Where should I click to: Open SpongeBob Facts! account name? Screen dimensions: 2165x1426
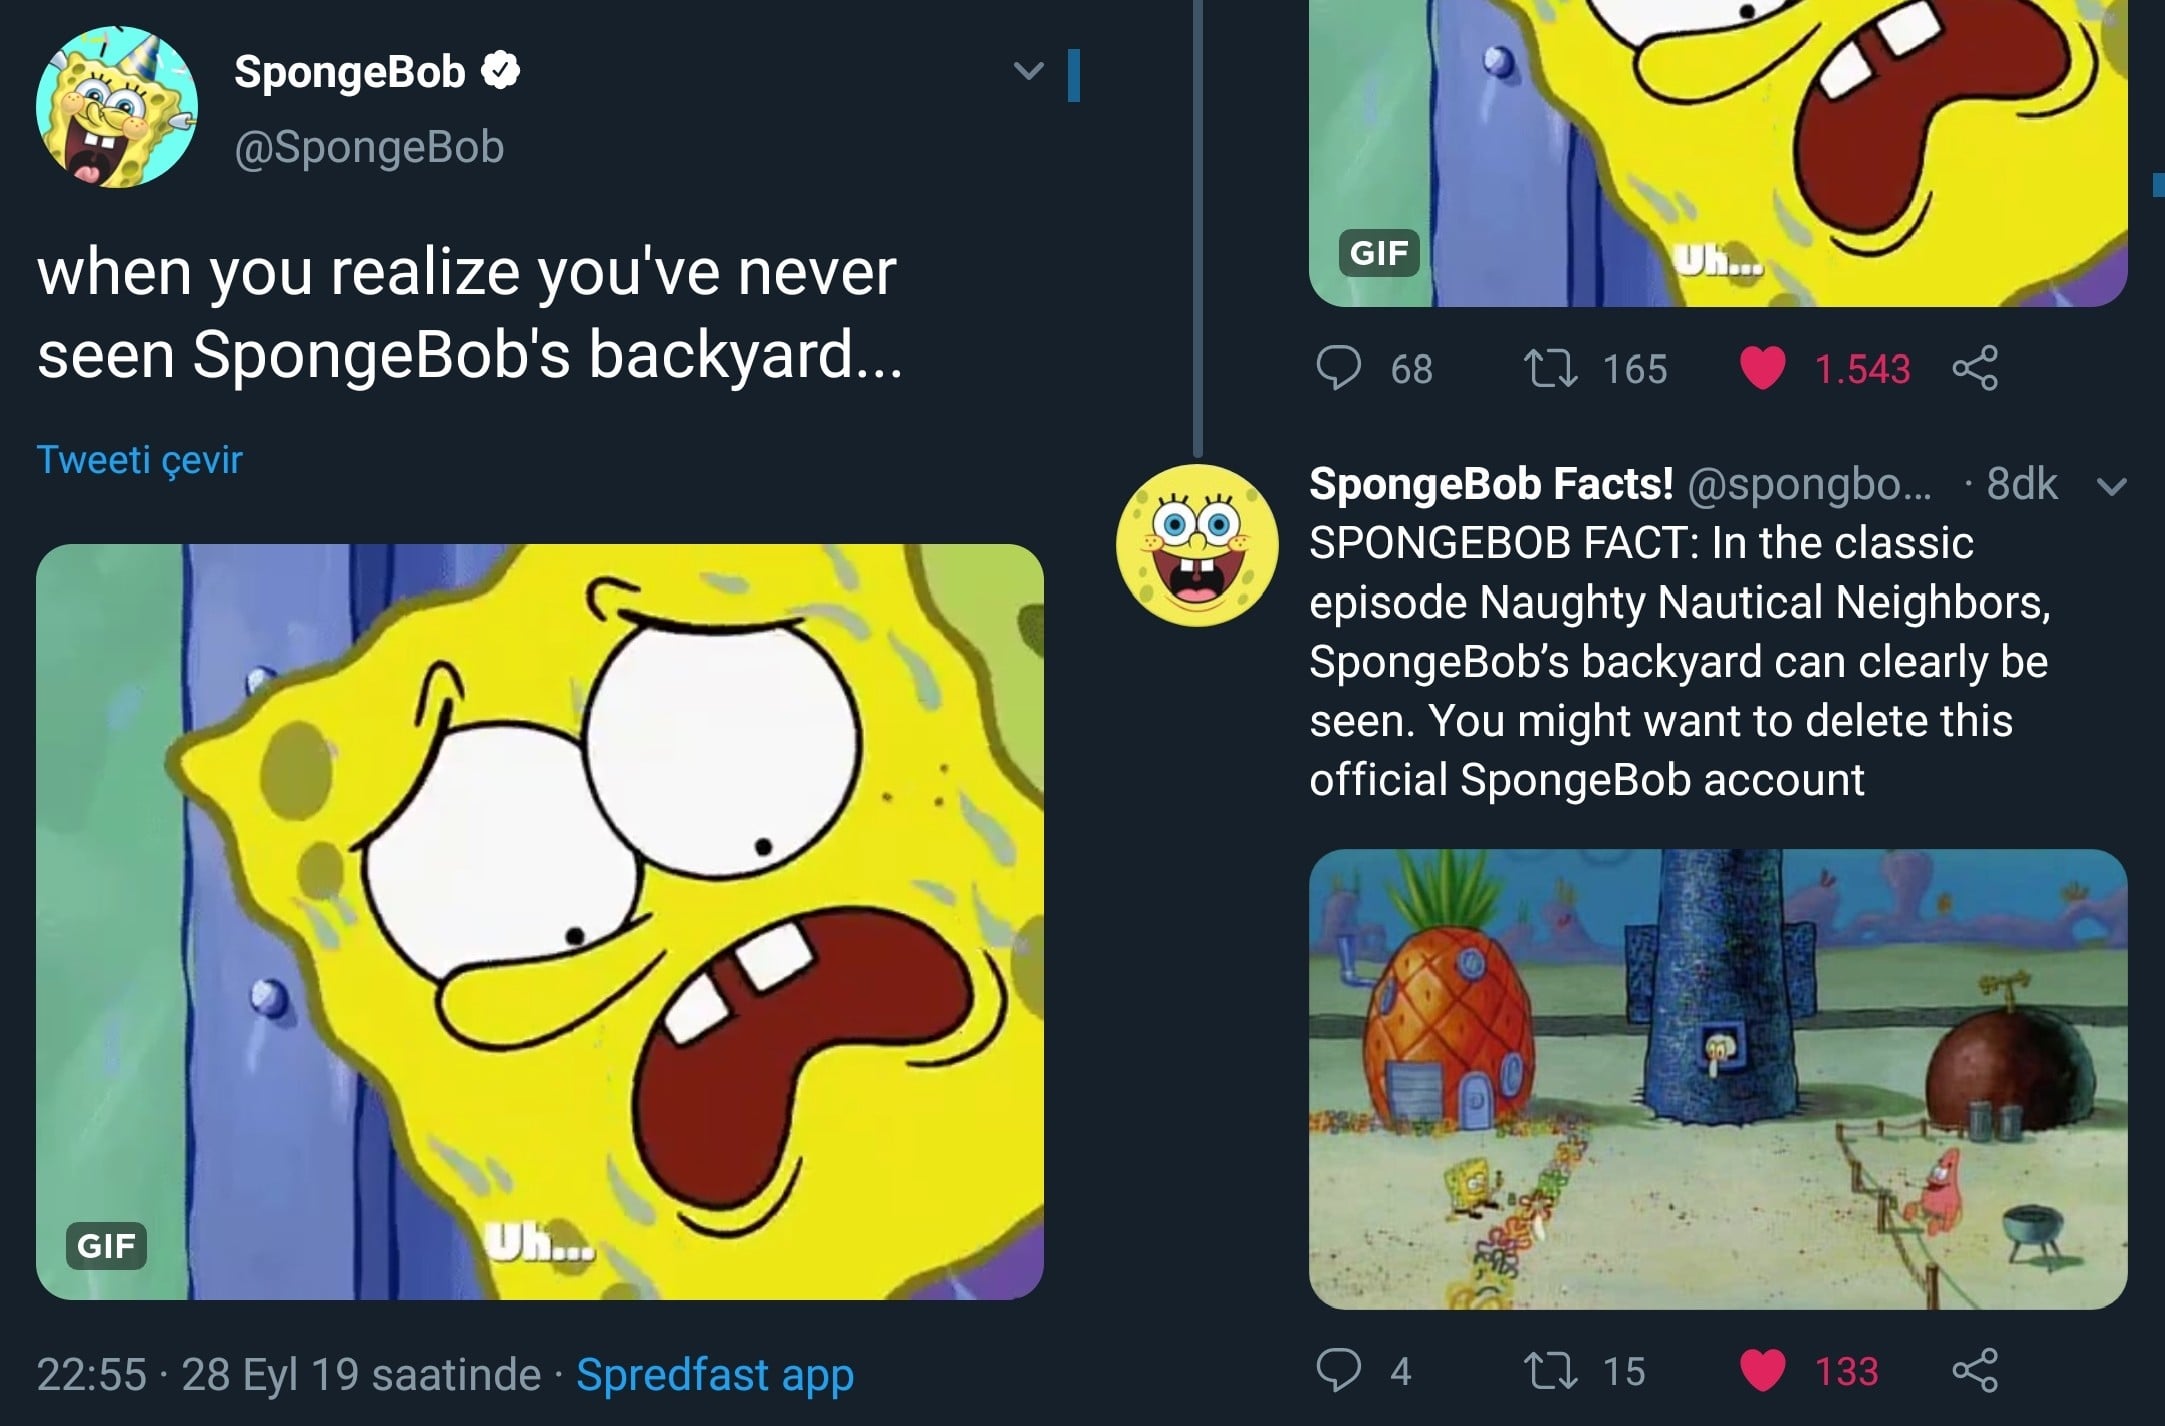click(x=1490, y=484)
